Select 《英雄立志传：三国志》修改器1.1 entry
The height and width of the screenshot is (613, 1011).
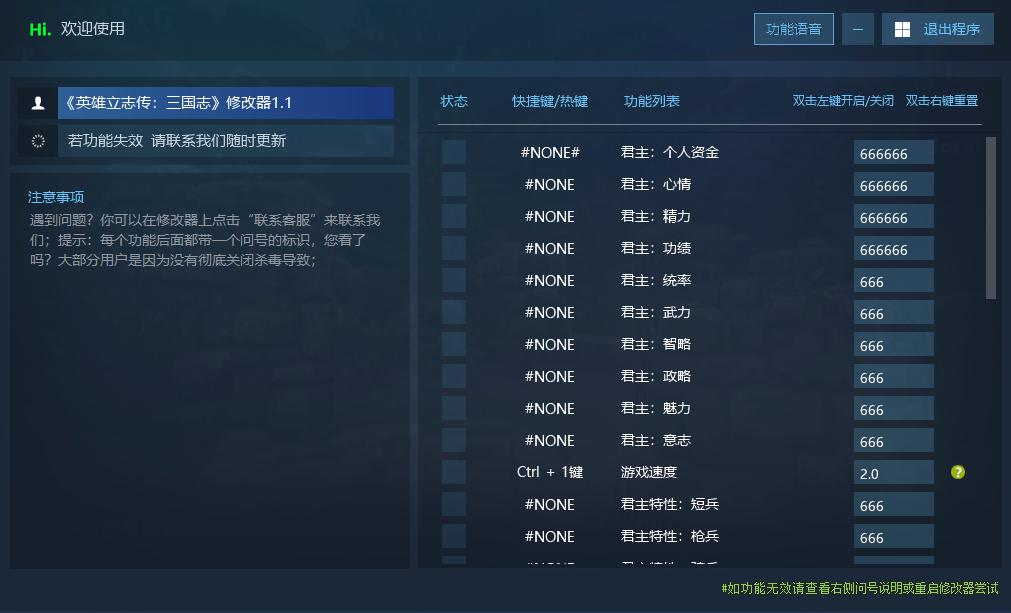click(x=226, y=103)
